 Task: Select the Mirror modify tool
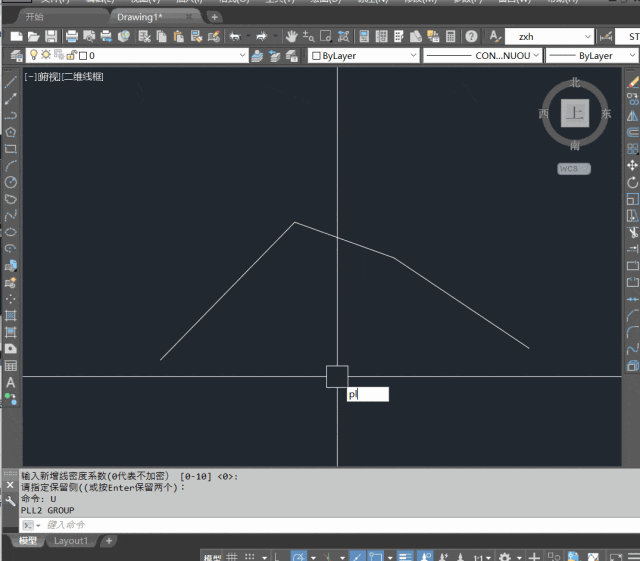point(633,116)
